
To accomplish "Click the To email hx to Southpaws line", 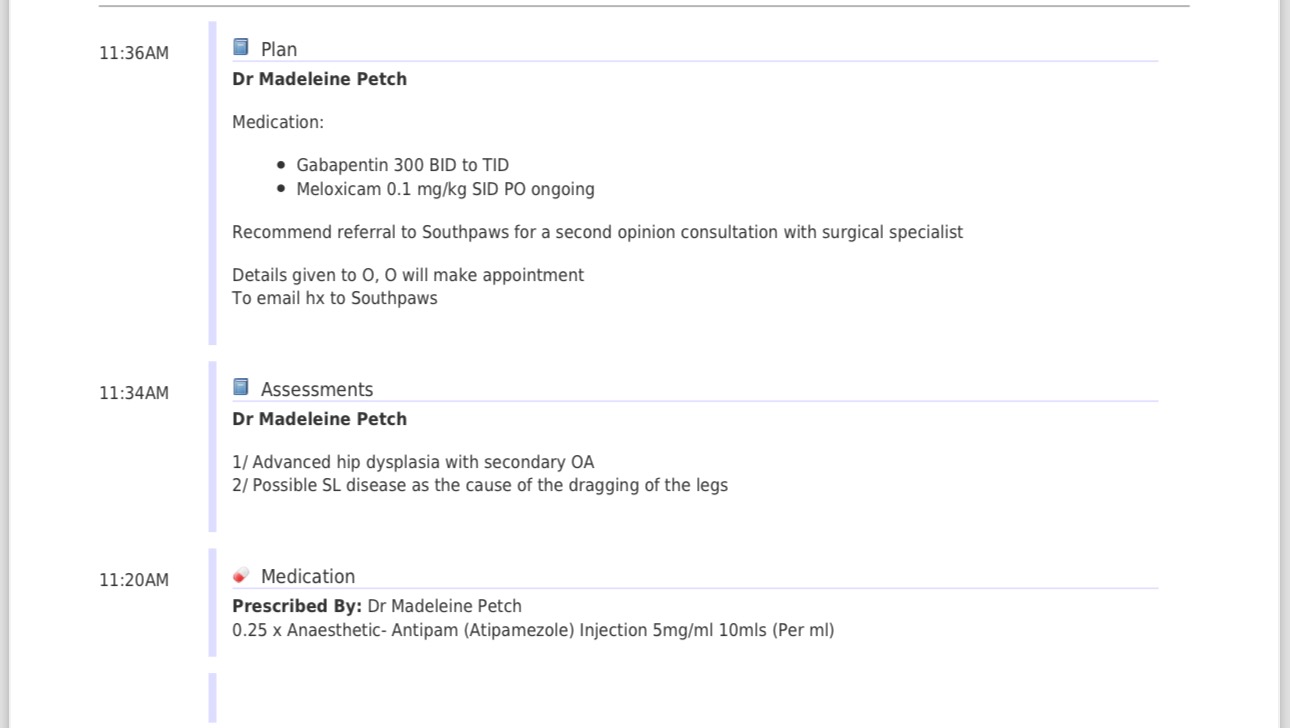I will [335, 298].
